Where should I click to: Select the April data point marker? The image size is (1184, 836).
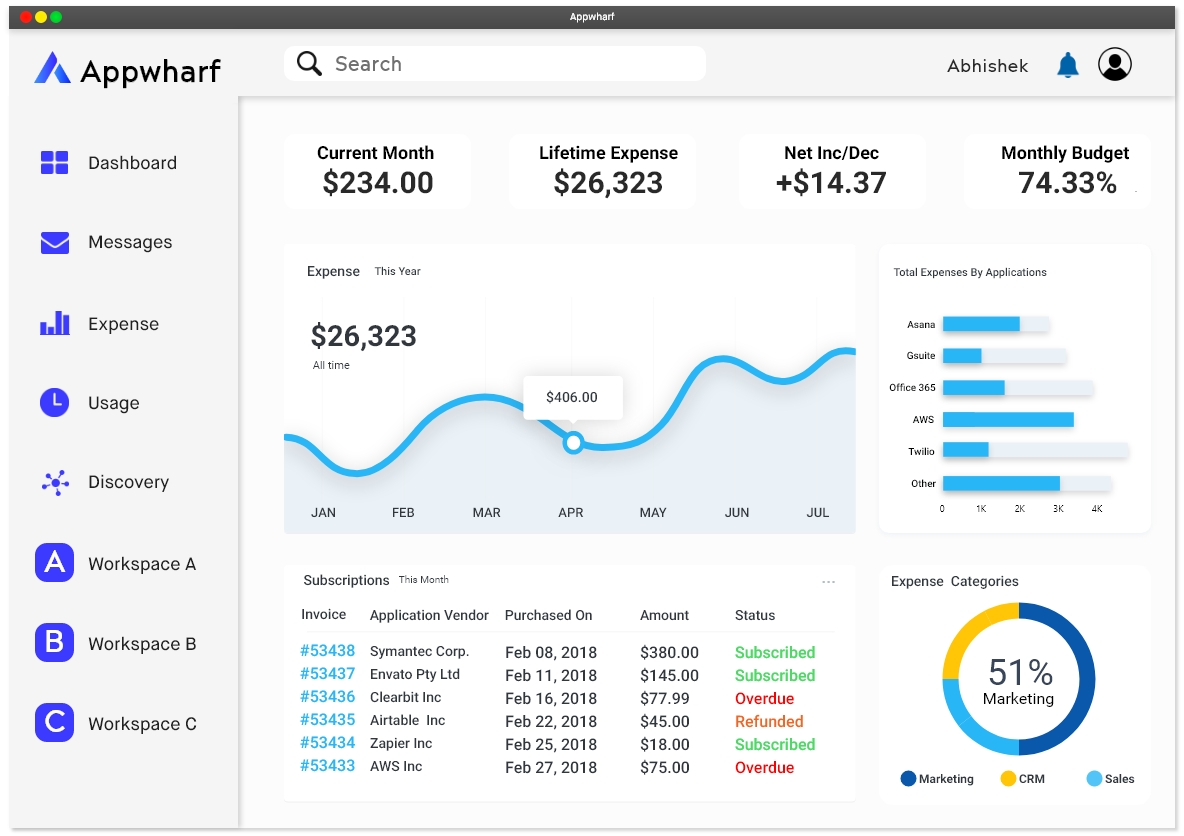(x=573, y=443)
